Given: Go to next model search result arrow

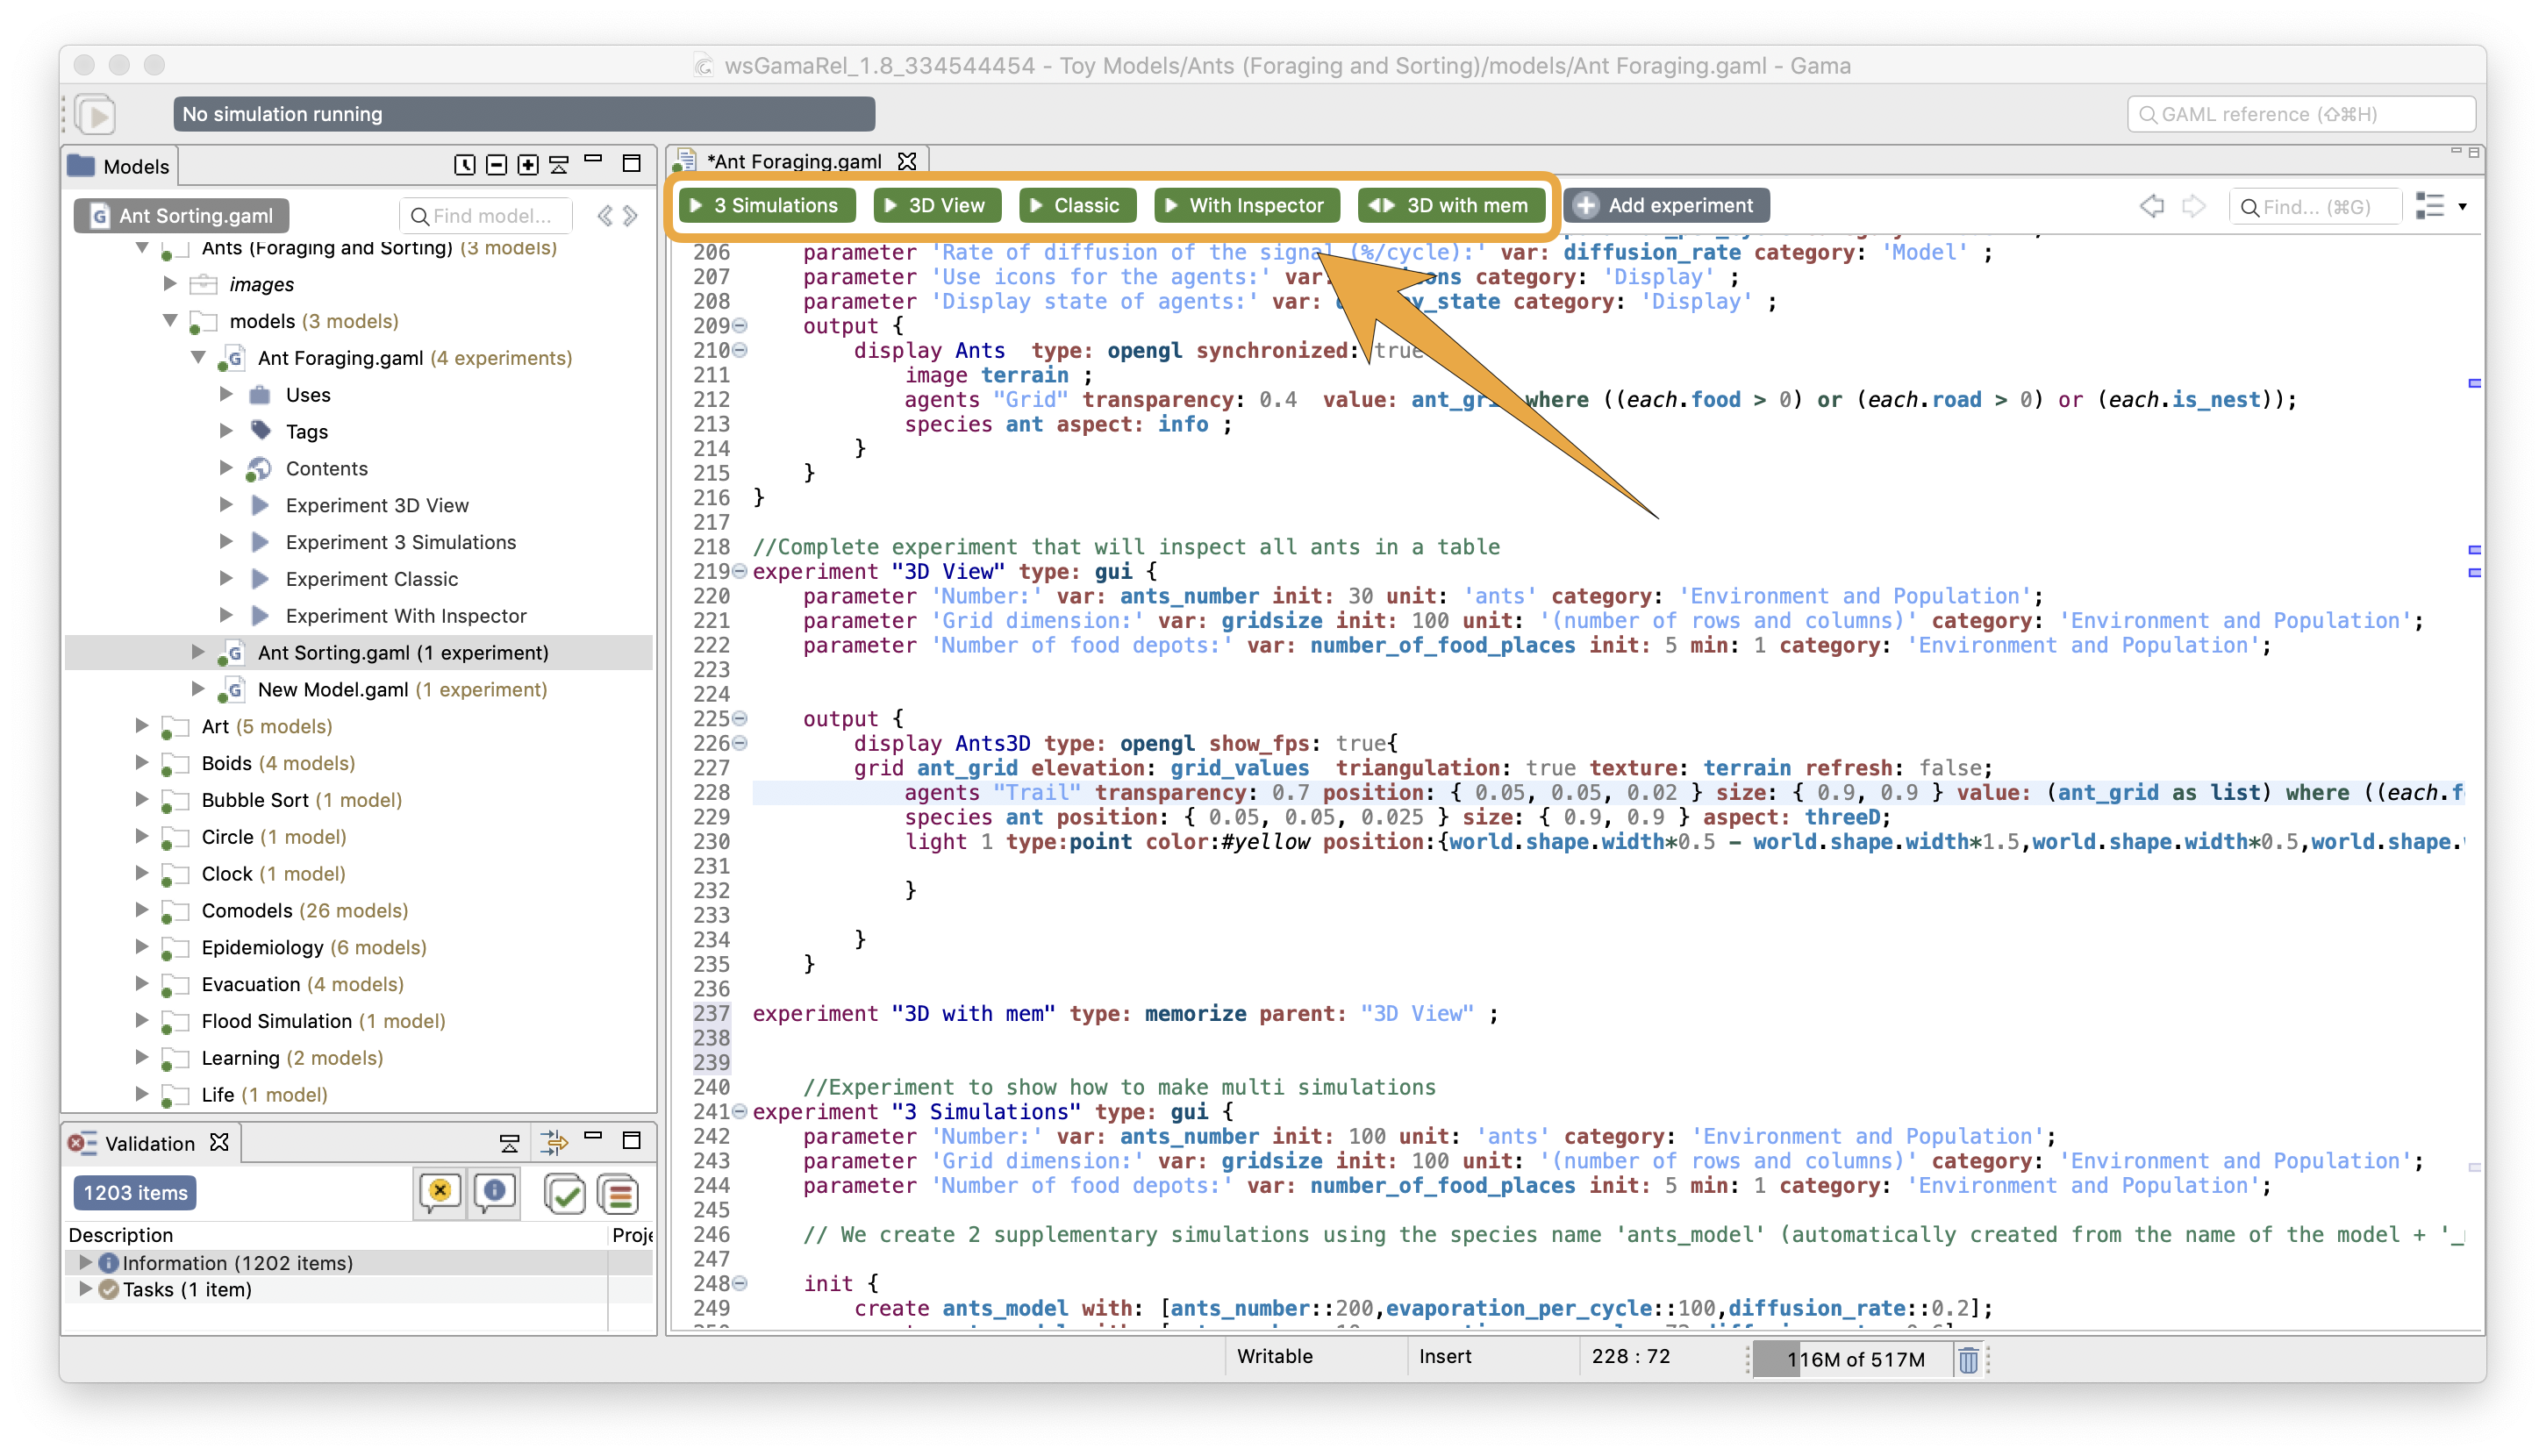Looking at the screenshot, I should point(630,215).
